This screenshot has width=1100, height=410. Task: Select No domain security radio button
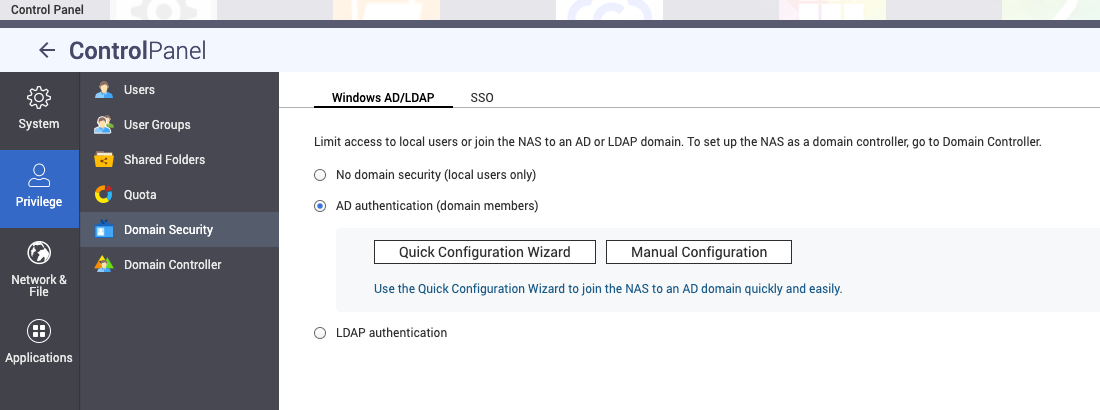point(320,175)
